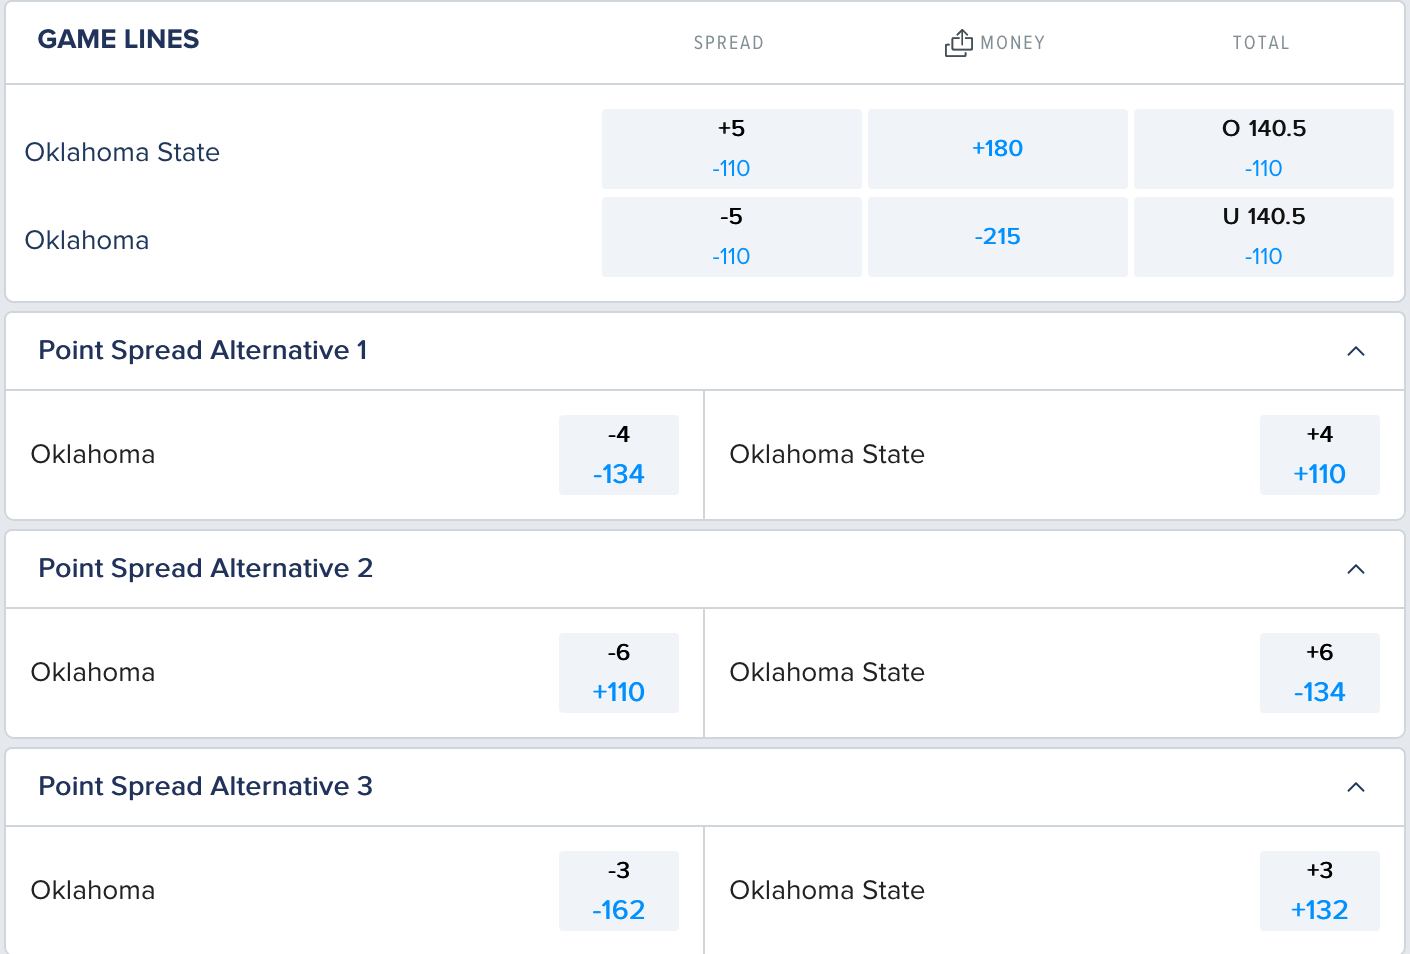1410x954 pixels.
Task: Choose Under 140.5 total bet
Action: tap(1264, 237)
